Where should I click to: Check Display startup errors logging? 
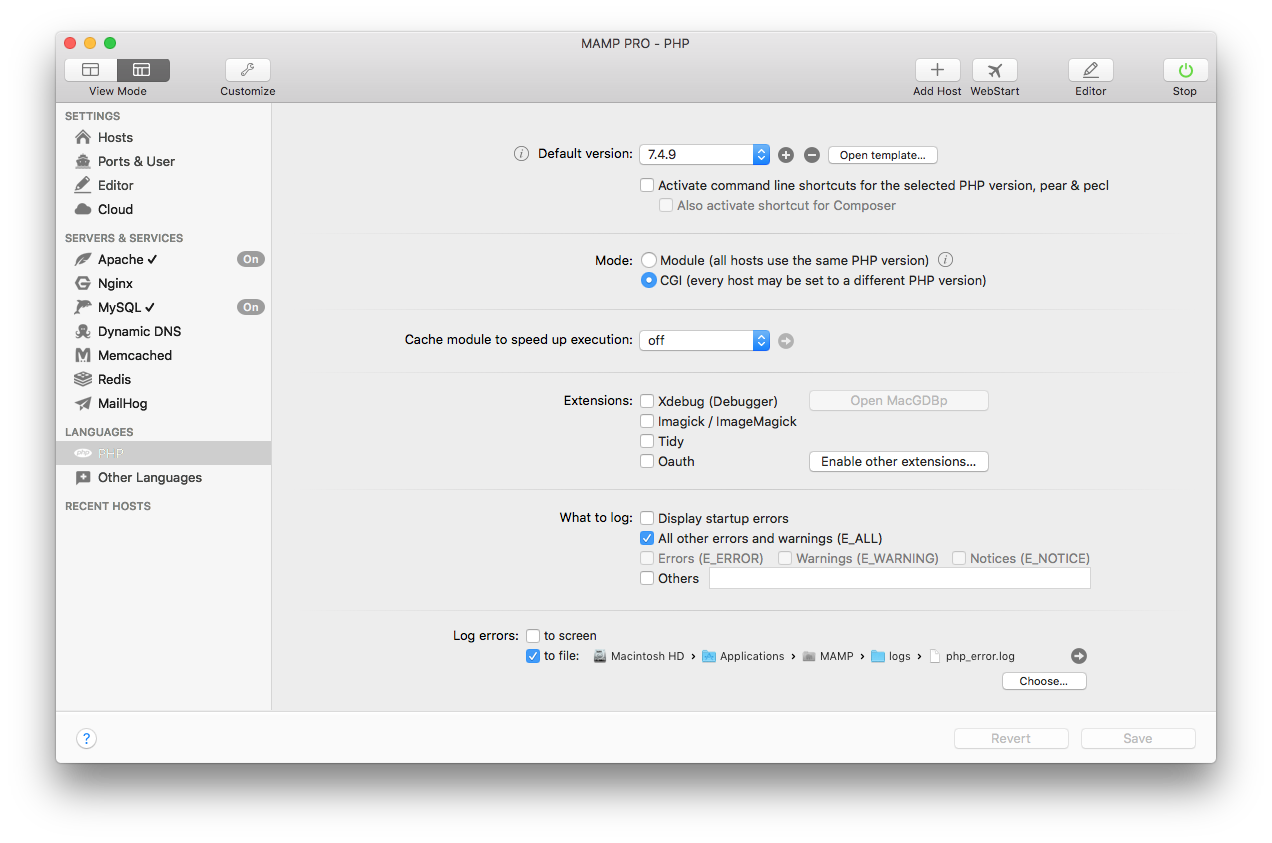[x=647, y=518]
